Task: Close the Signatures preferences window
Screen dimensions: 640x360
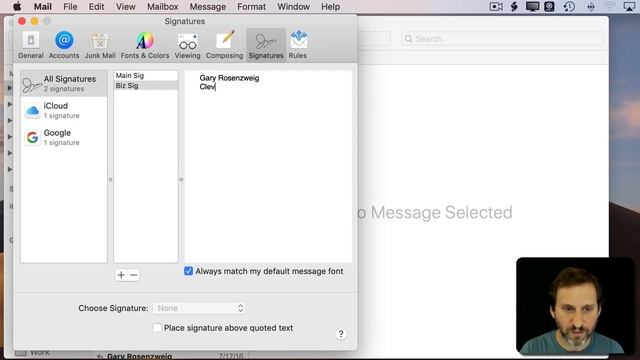Action: click(x=22, y=21)
